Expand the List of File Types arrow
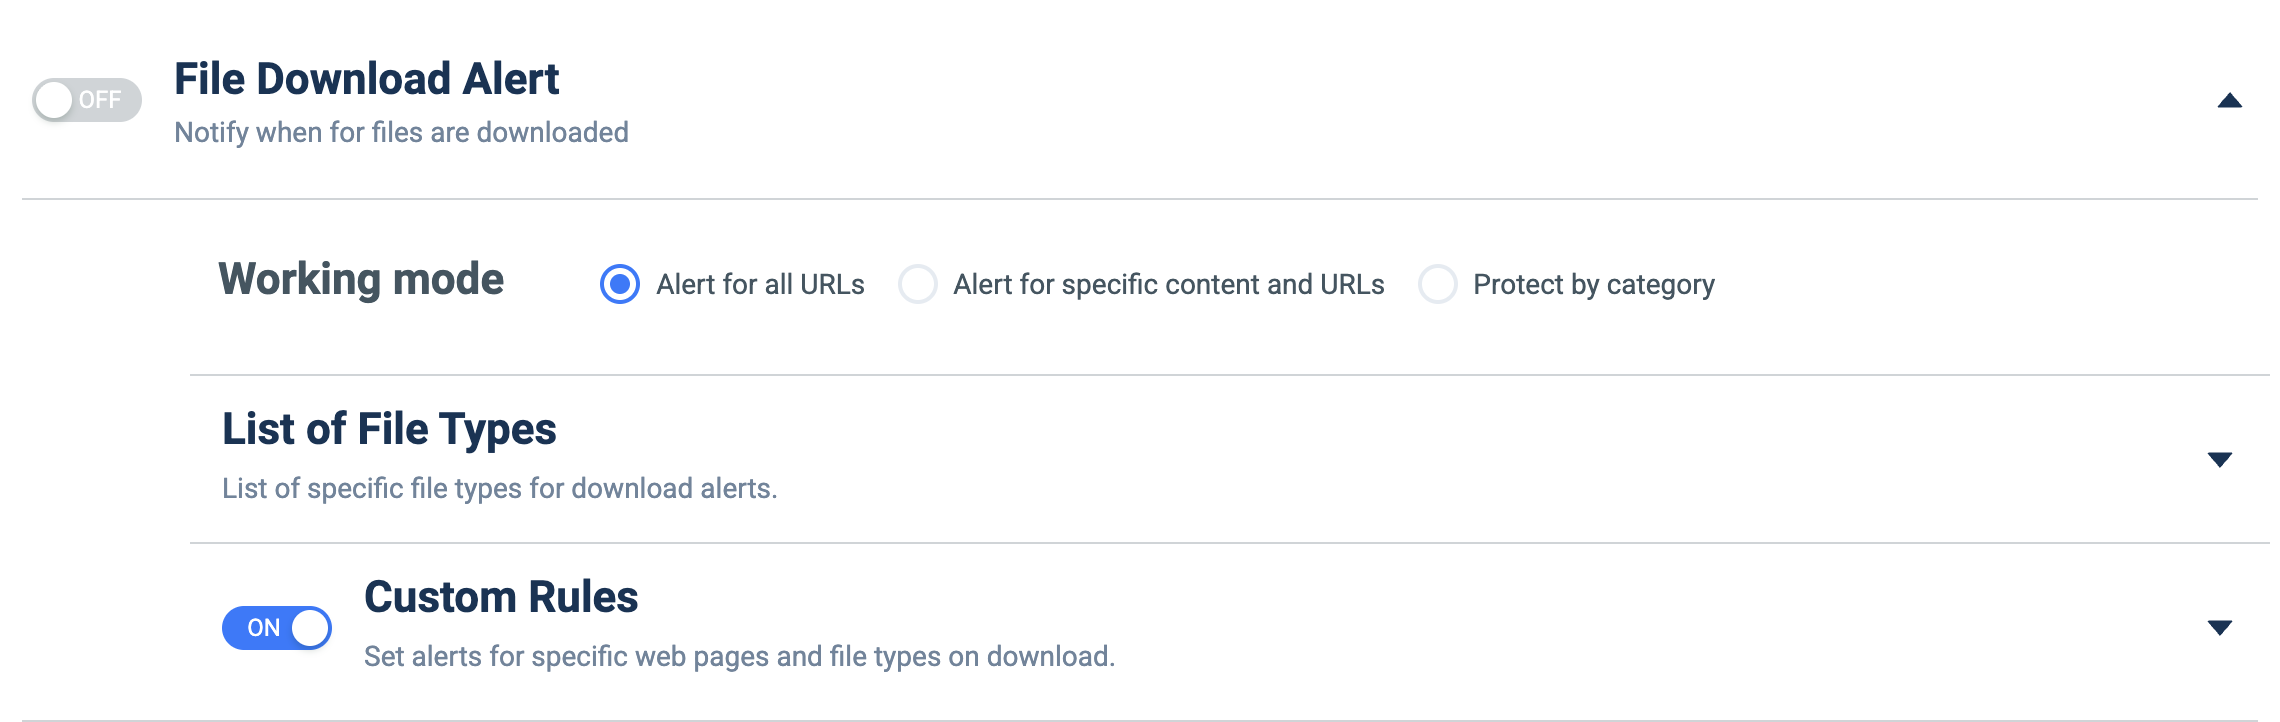The width and height of the screenshot is (2280, 722). click(x=2220, y=460)
